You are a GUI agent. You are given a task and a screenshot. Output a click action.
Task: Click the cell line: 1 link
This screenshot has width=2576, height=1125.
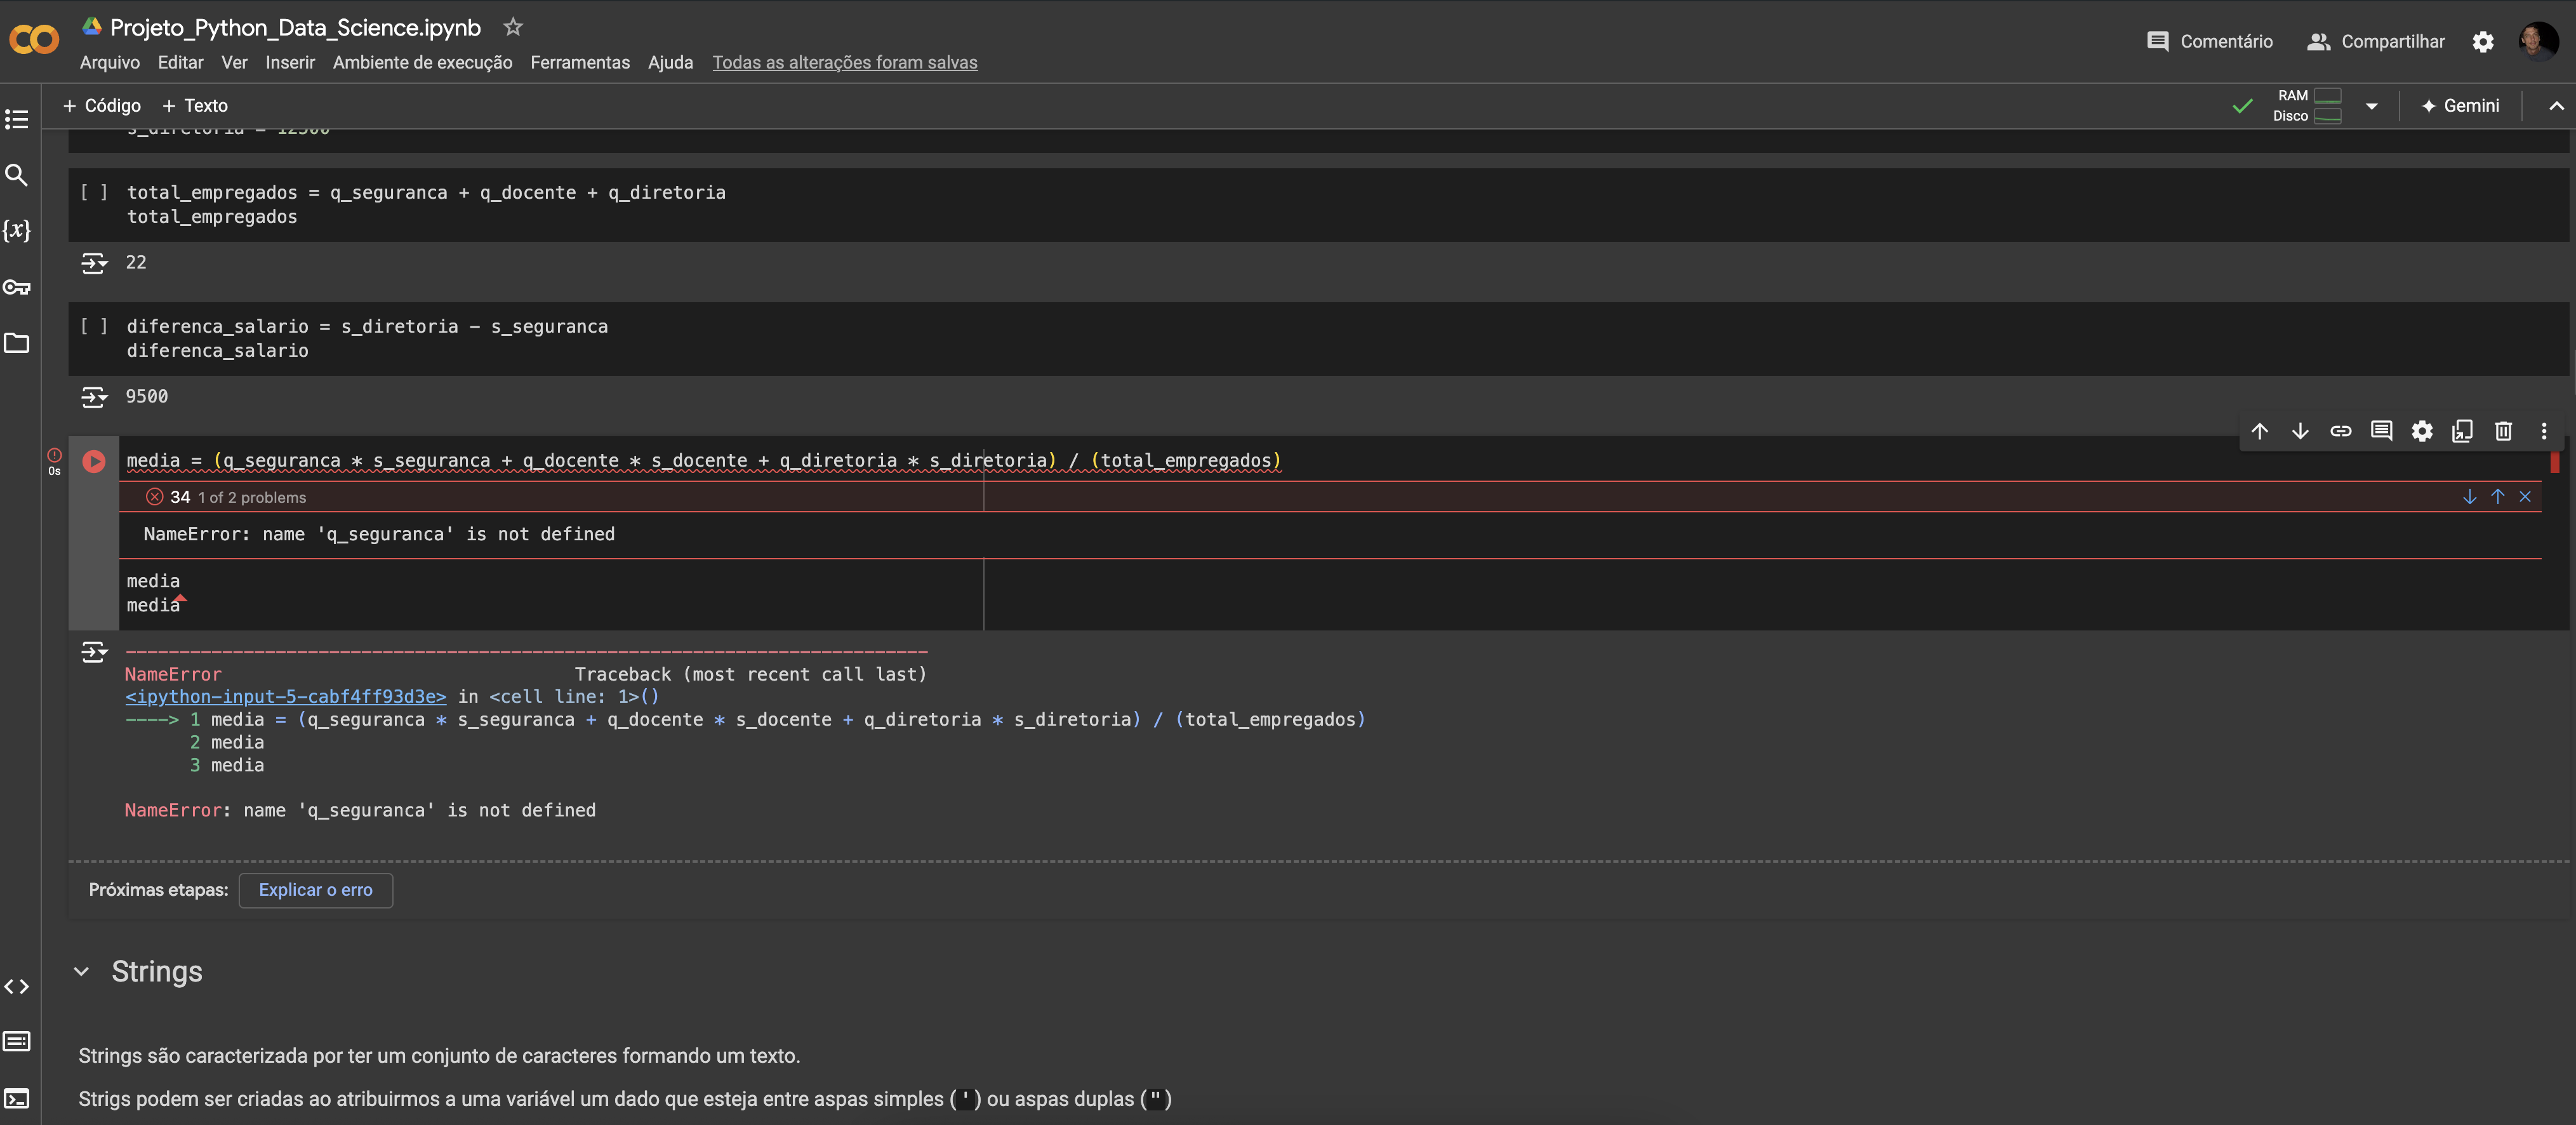click(574, 697)
